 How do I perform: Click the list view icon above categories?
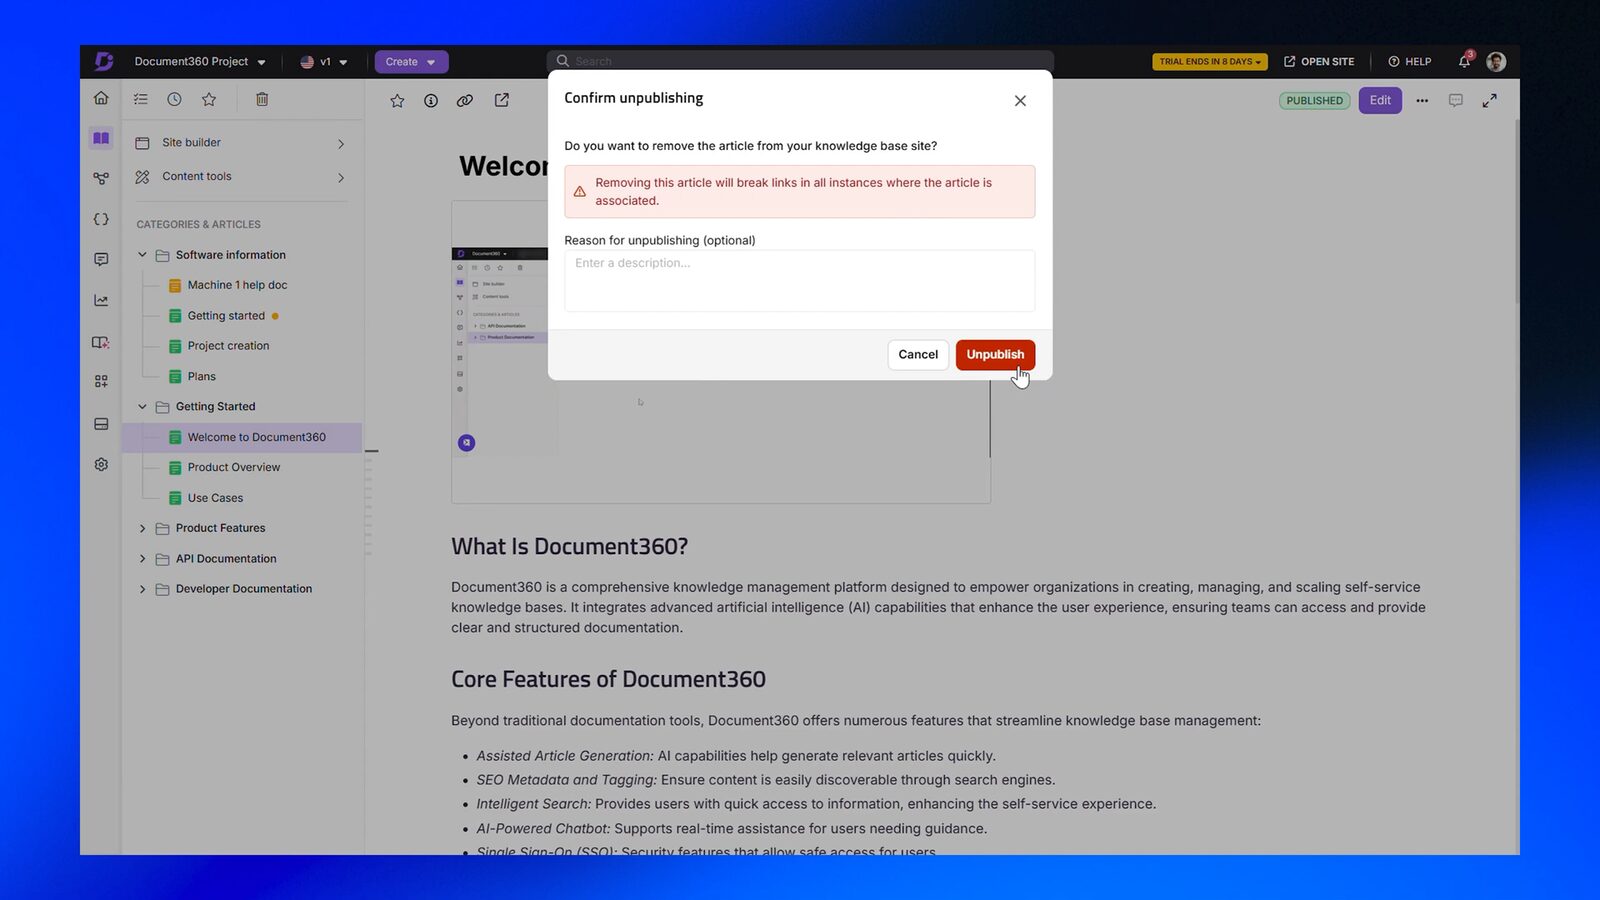141,99
